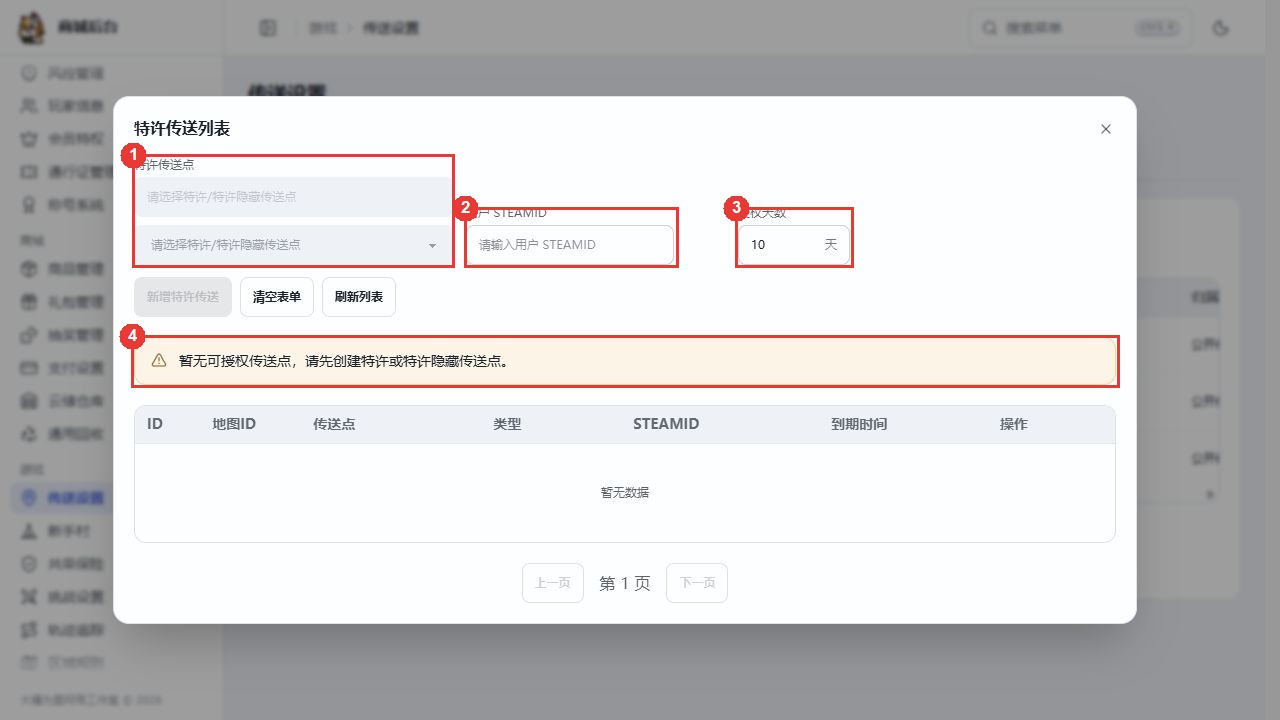1280x720 pixels.
Task: Click the 用户 STEAMID input field
Action: pyautogui.click(x=570, y=245)
